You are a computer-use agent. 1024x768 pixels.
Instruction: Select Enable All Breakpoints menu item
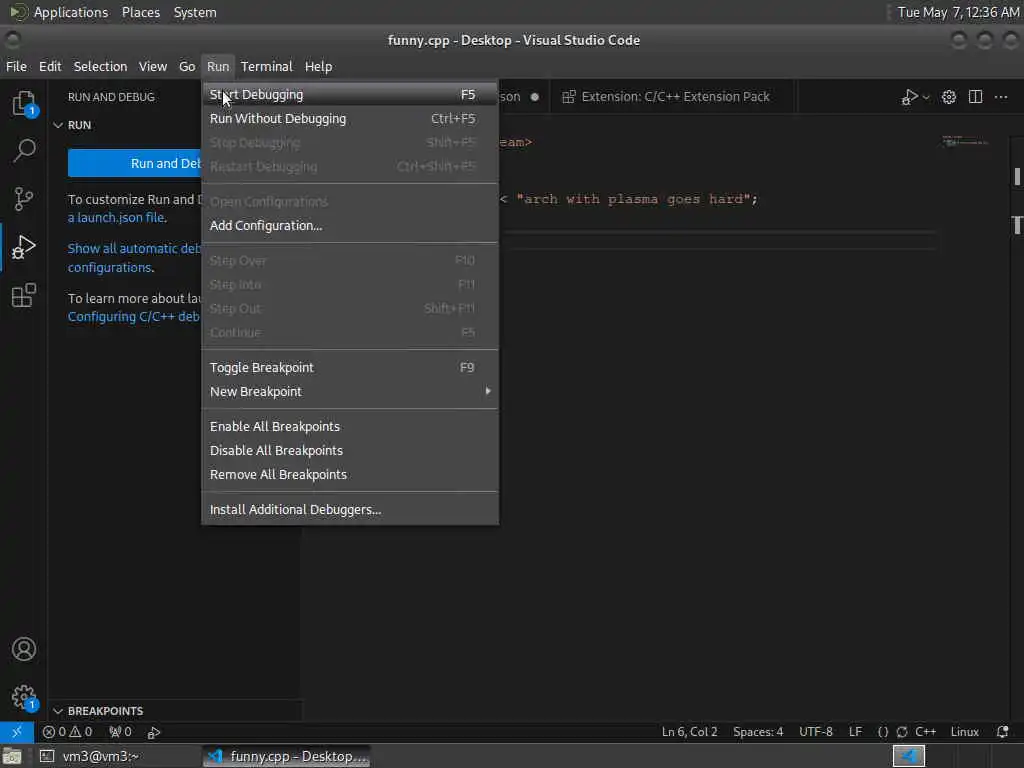tap(350, 426)
